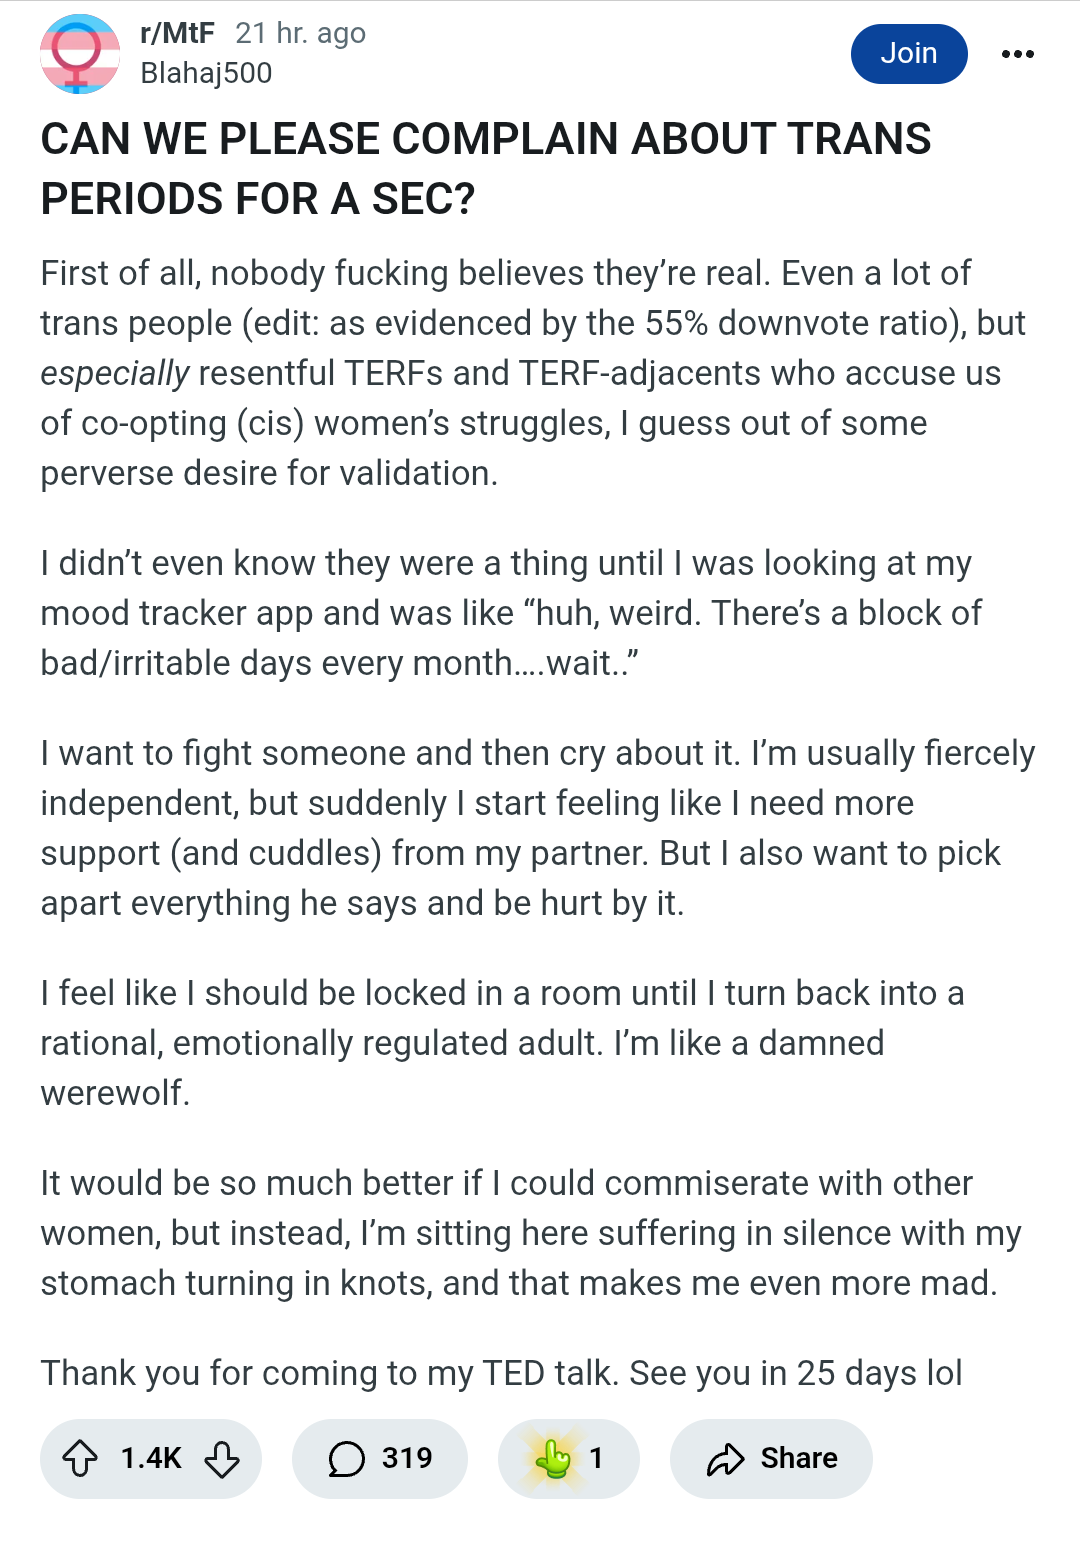Image resolution: width=1080 pixels, height=1549 pixels.
Task: Click the first paragraph about TERFs
Action: click(x=533, y=373)
